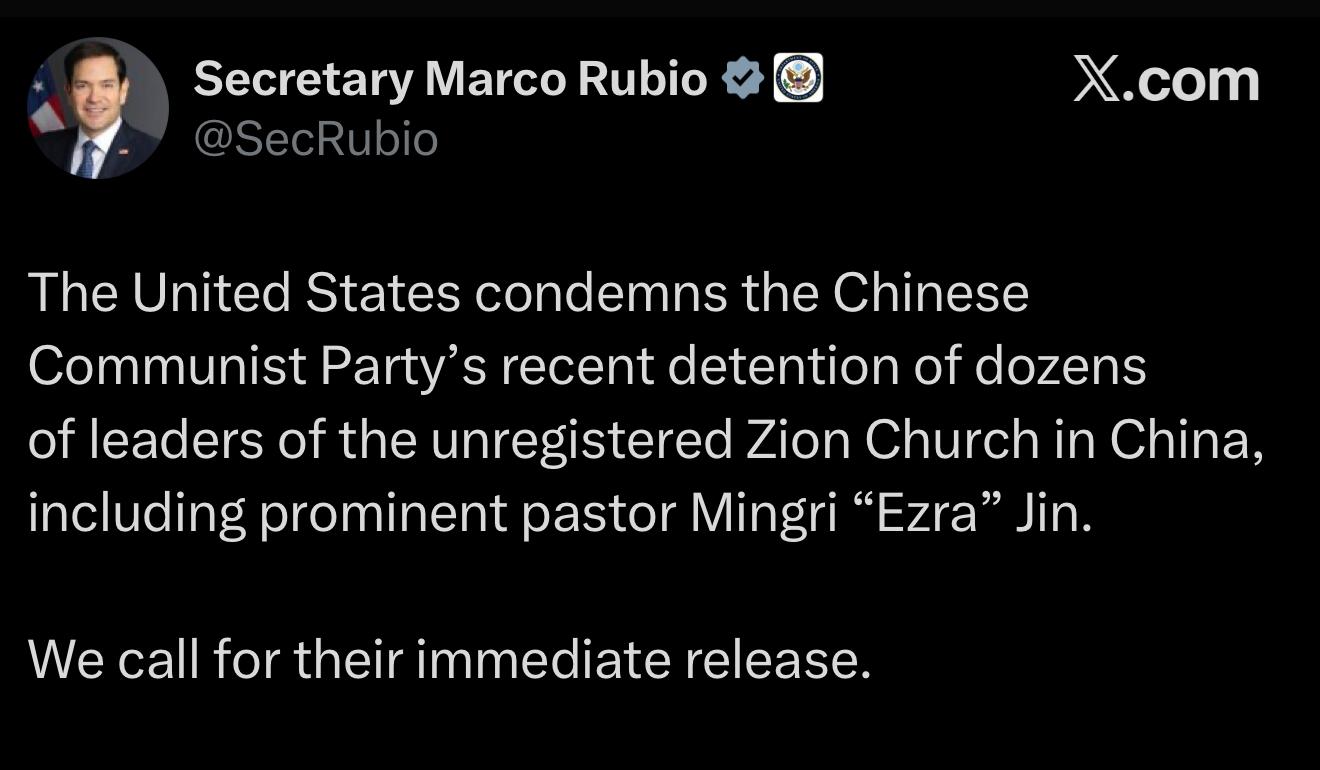Click the State Department seal badge
The height and width of the screenshot is (770, 1320).
(x=798, y=78)
